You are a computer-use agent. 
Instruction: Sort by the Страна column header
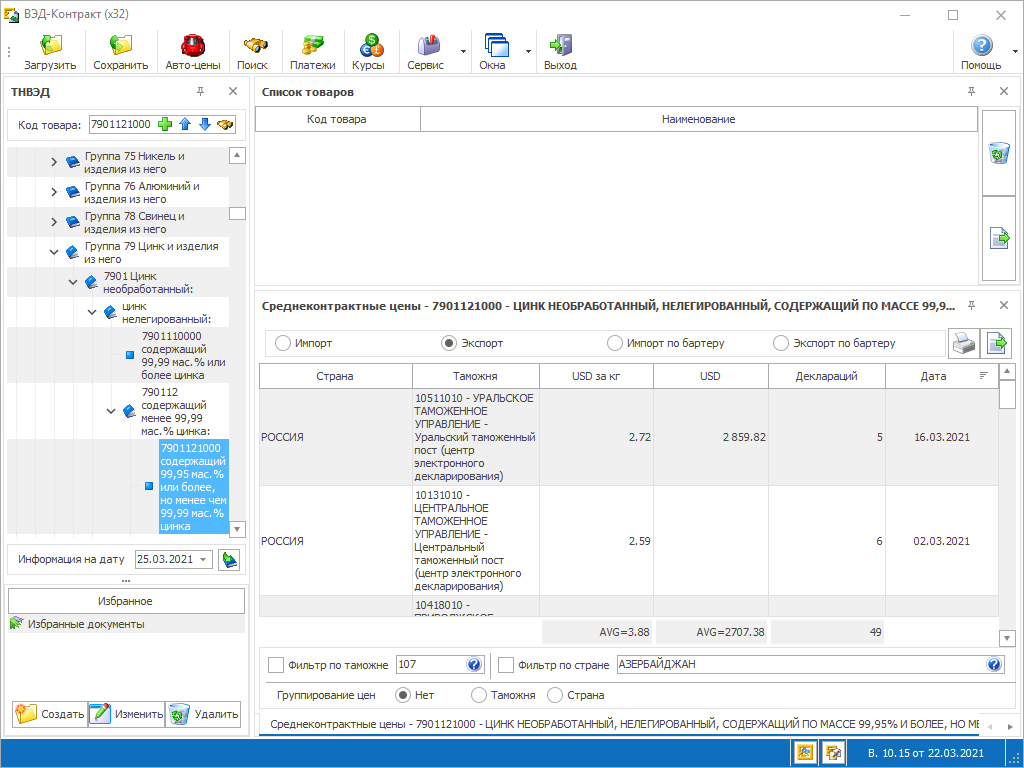[335, 376]
